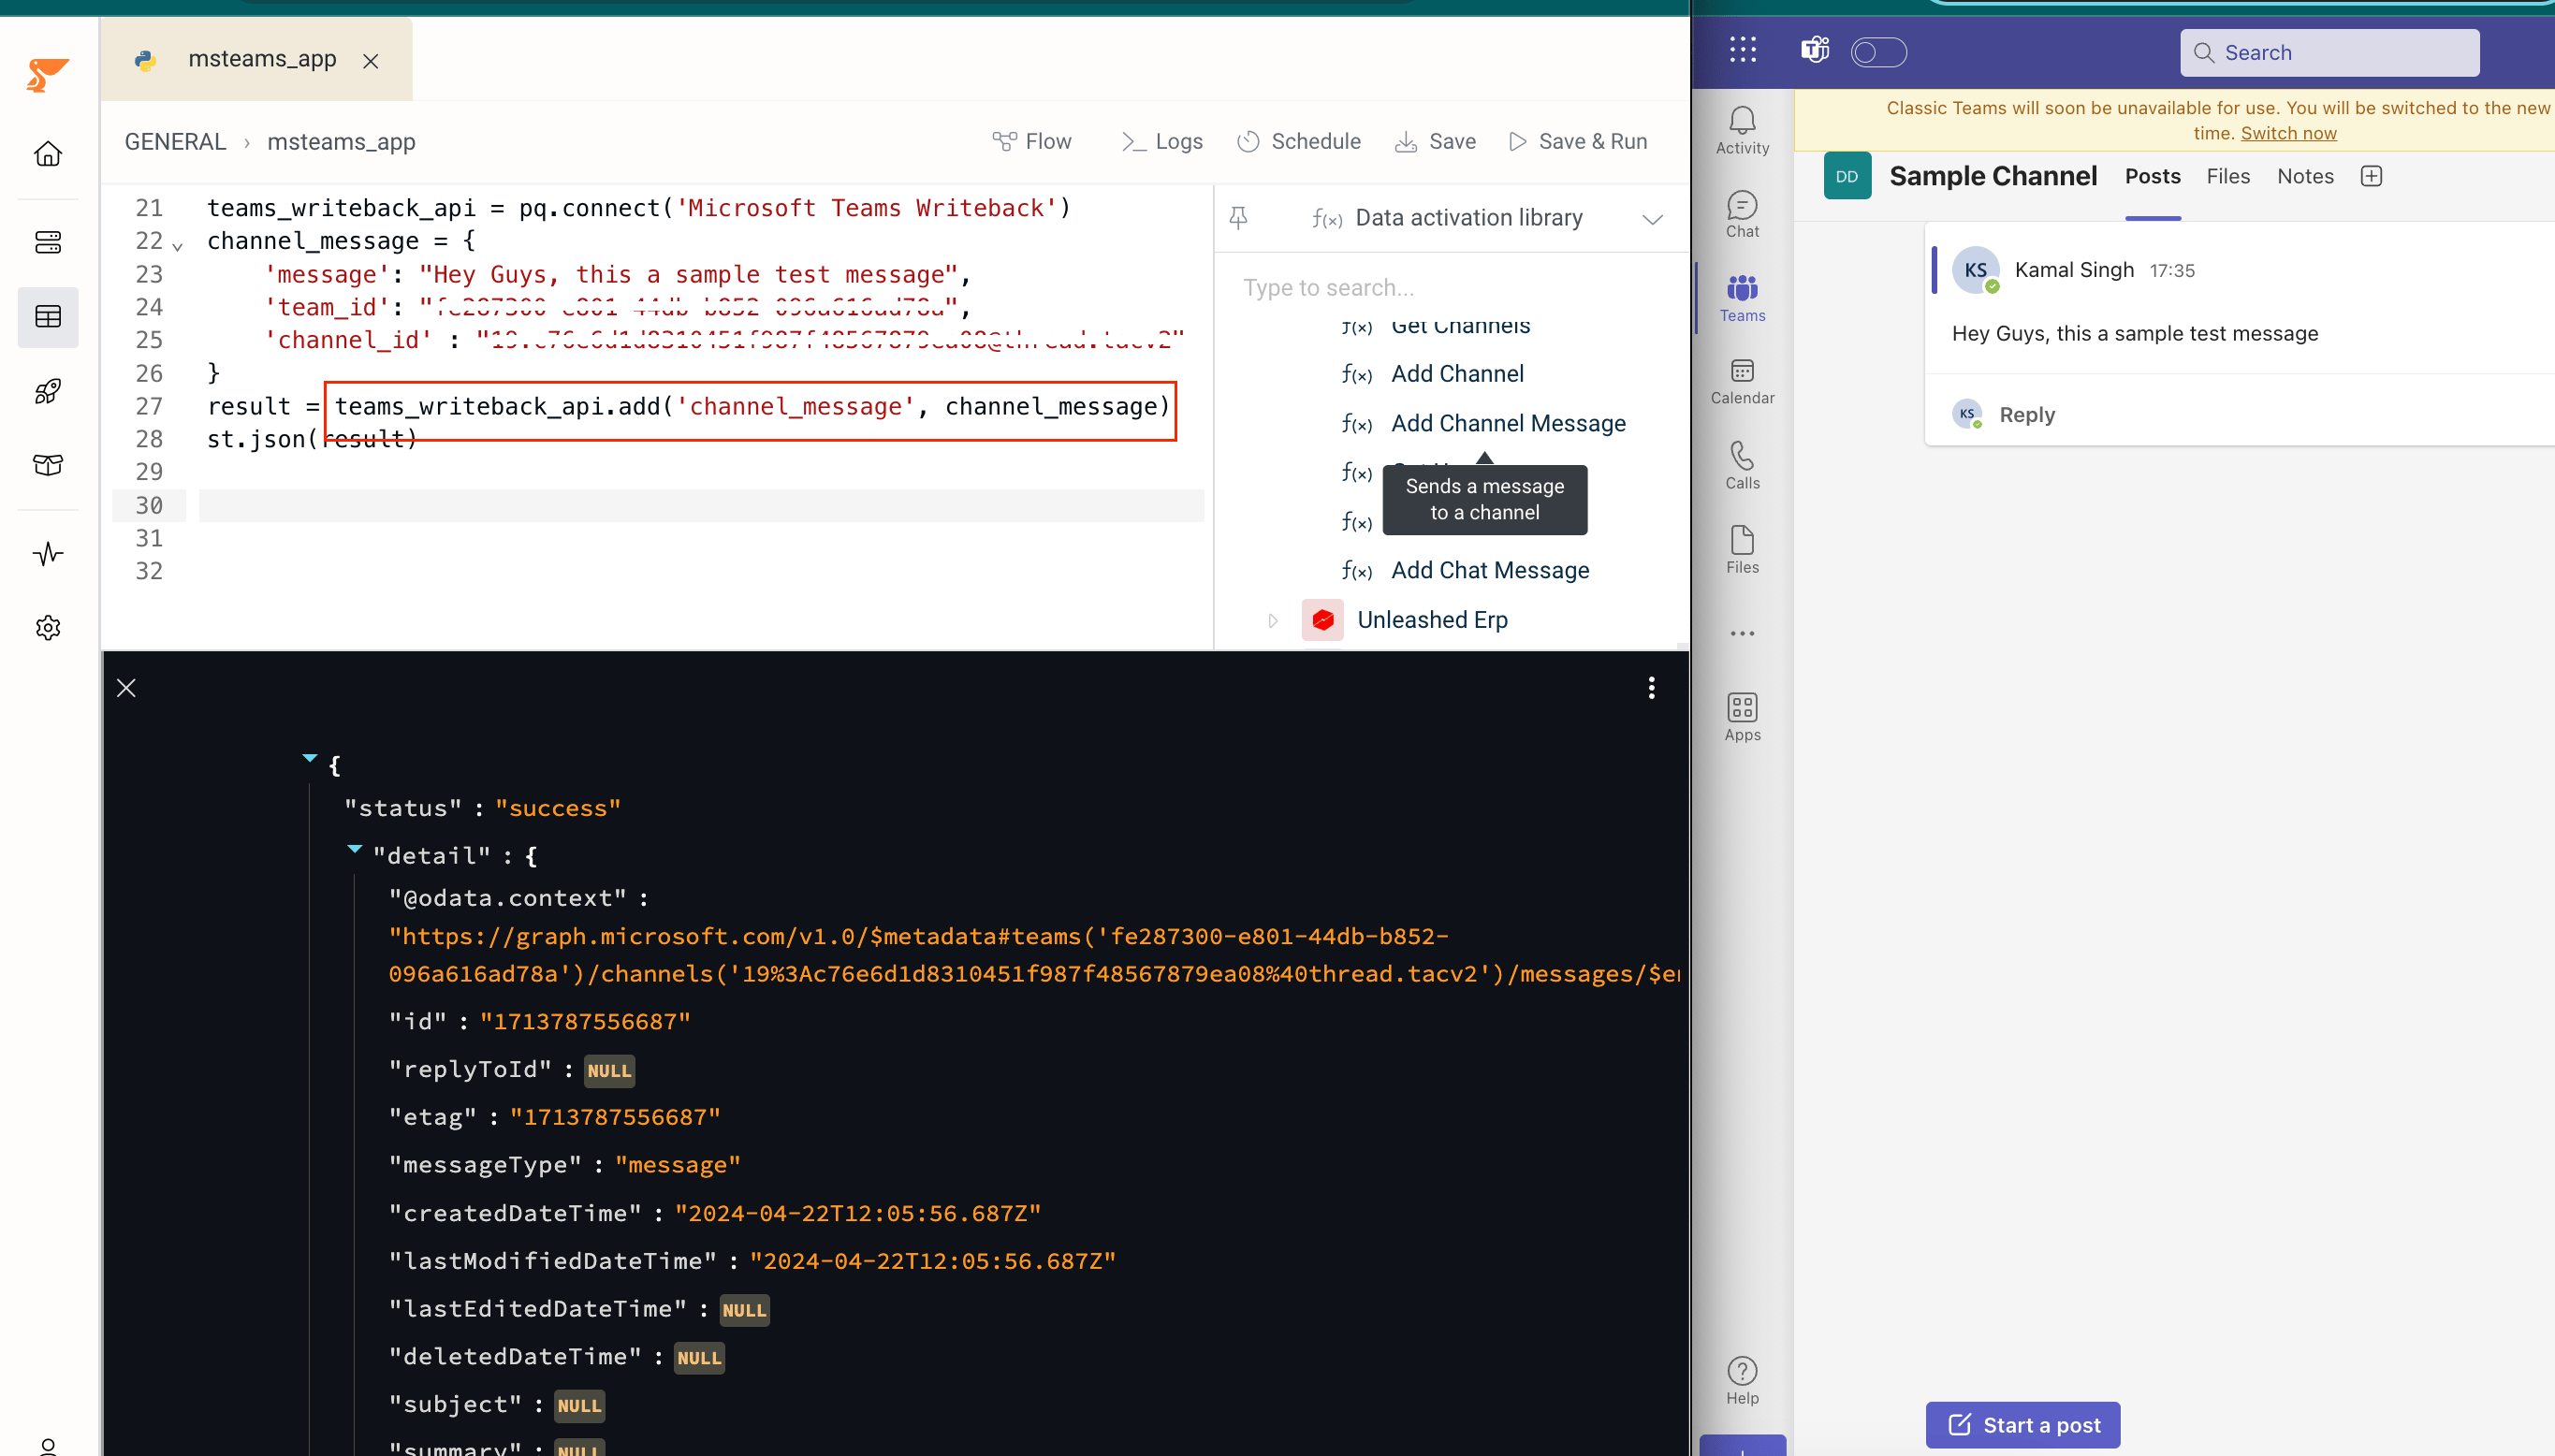2555x1456 pixels.
Task: Open the Notes tab in channel
Action: tap(2305, 177)
